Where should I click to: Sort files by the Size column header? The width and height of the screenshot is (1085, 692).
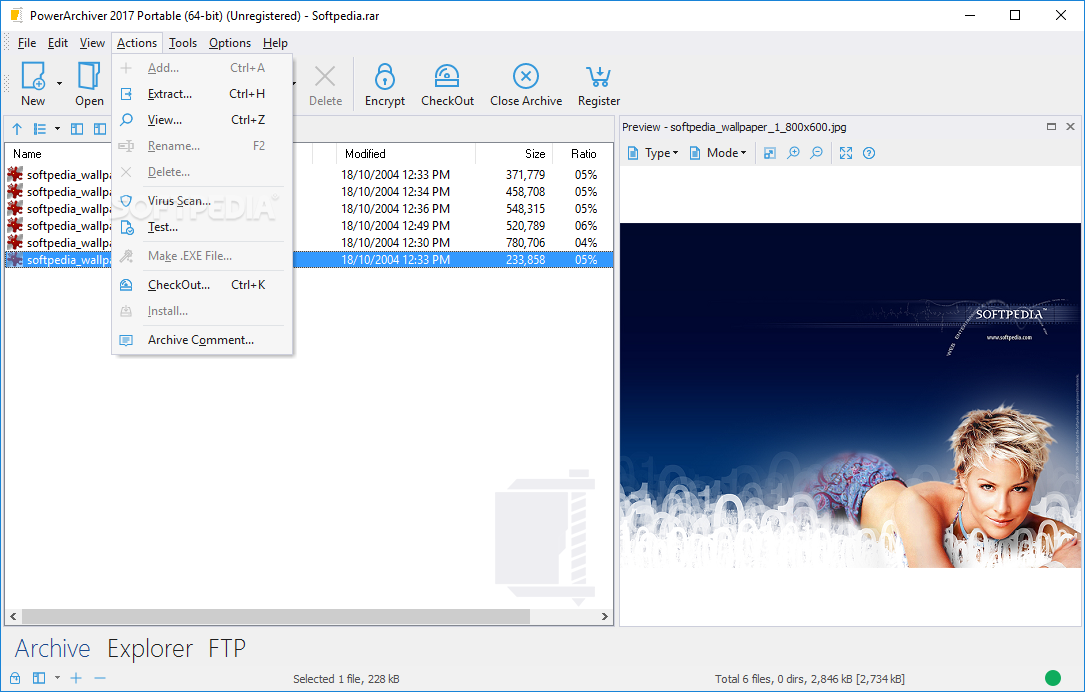[514, 154]
